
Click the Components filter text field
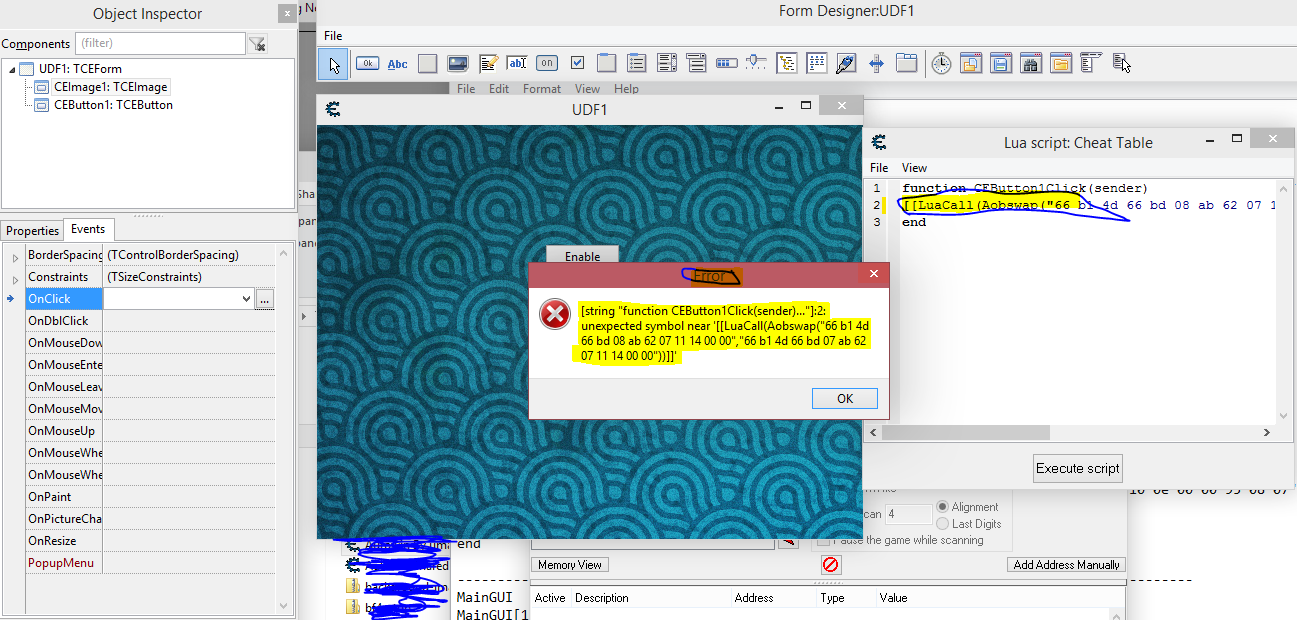(x=160, y=44)
